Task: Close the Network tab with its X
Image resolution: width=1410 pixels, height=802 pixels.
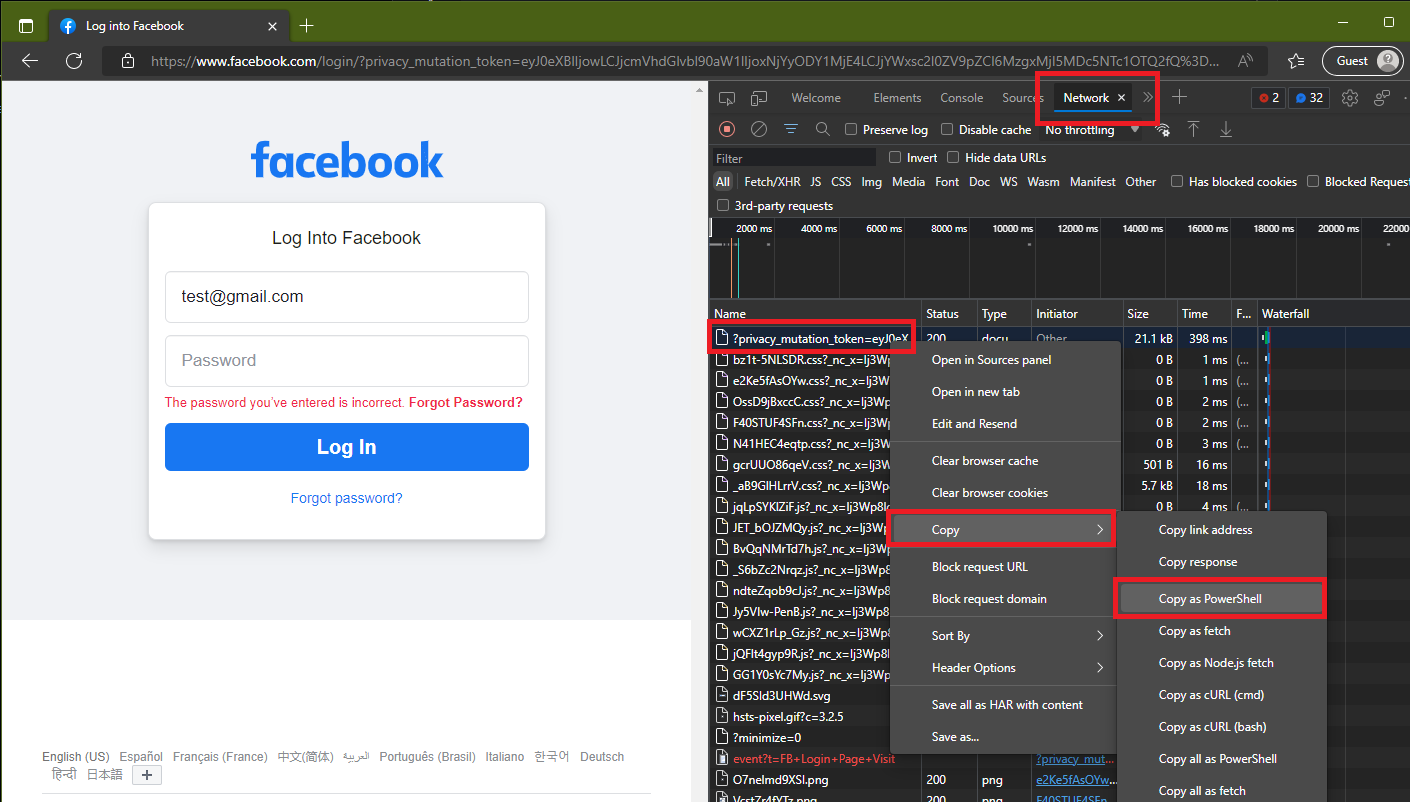Action: 1121,98
